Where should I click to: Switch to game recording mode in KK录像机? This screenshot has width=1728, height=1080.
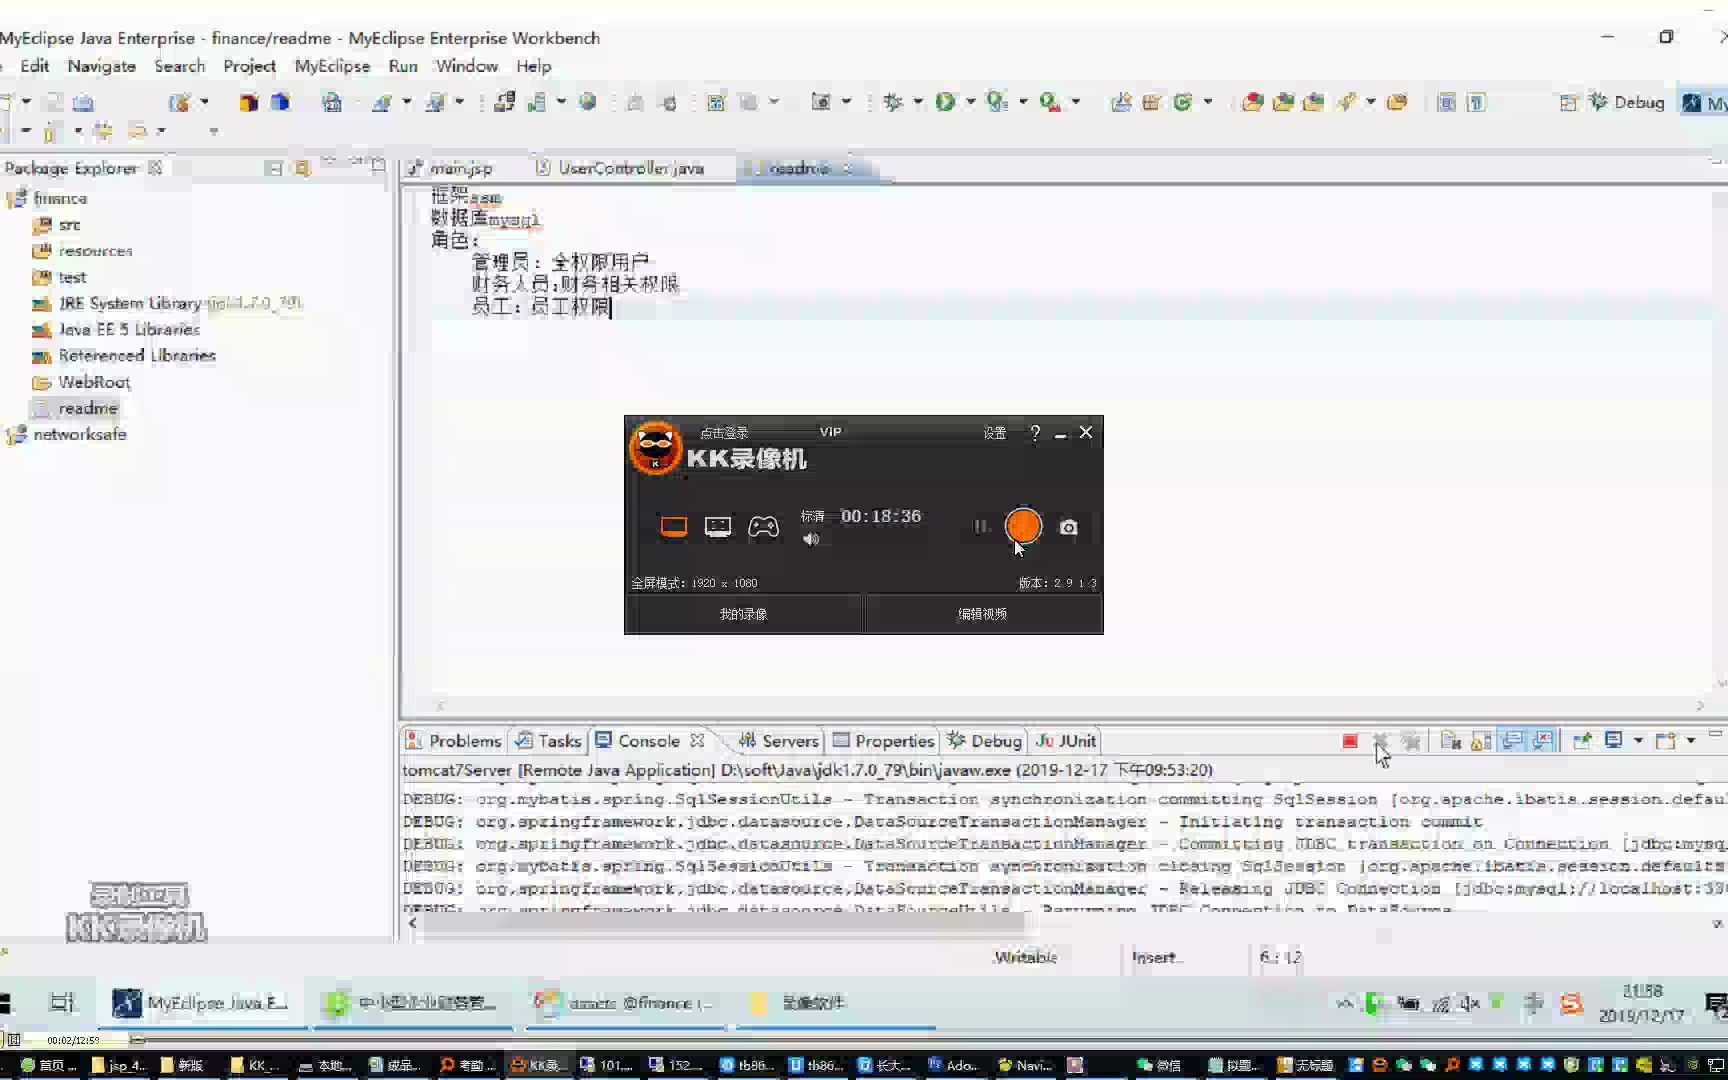click(763, 526)
